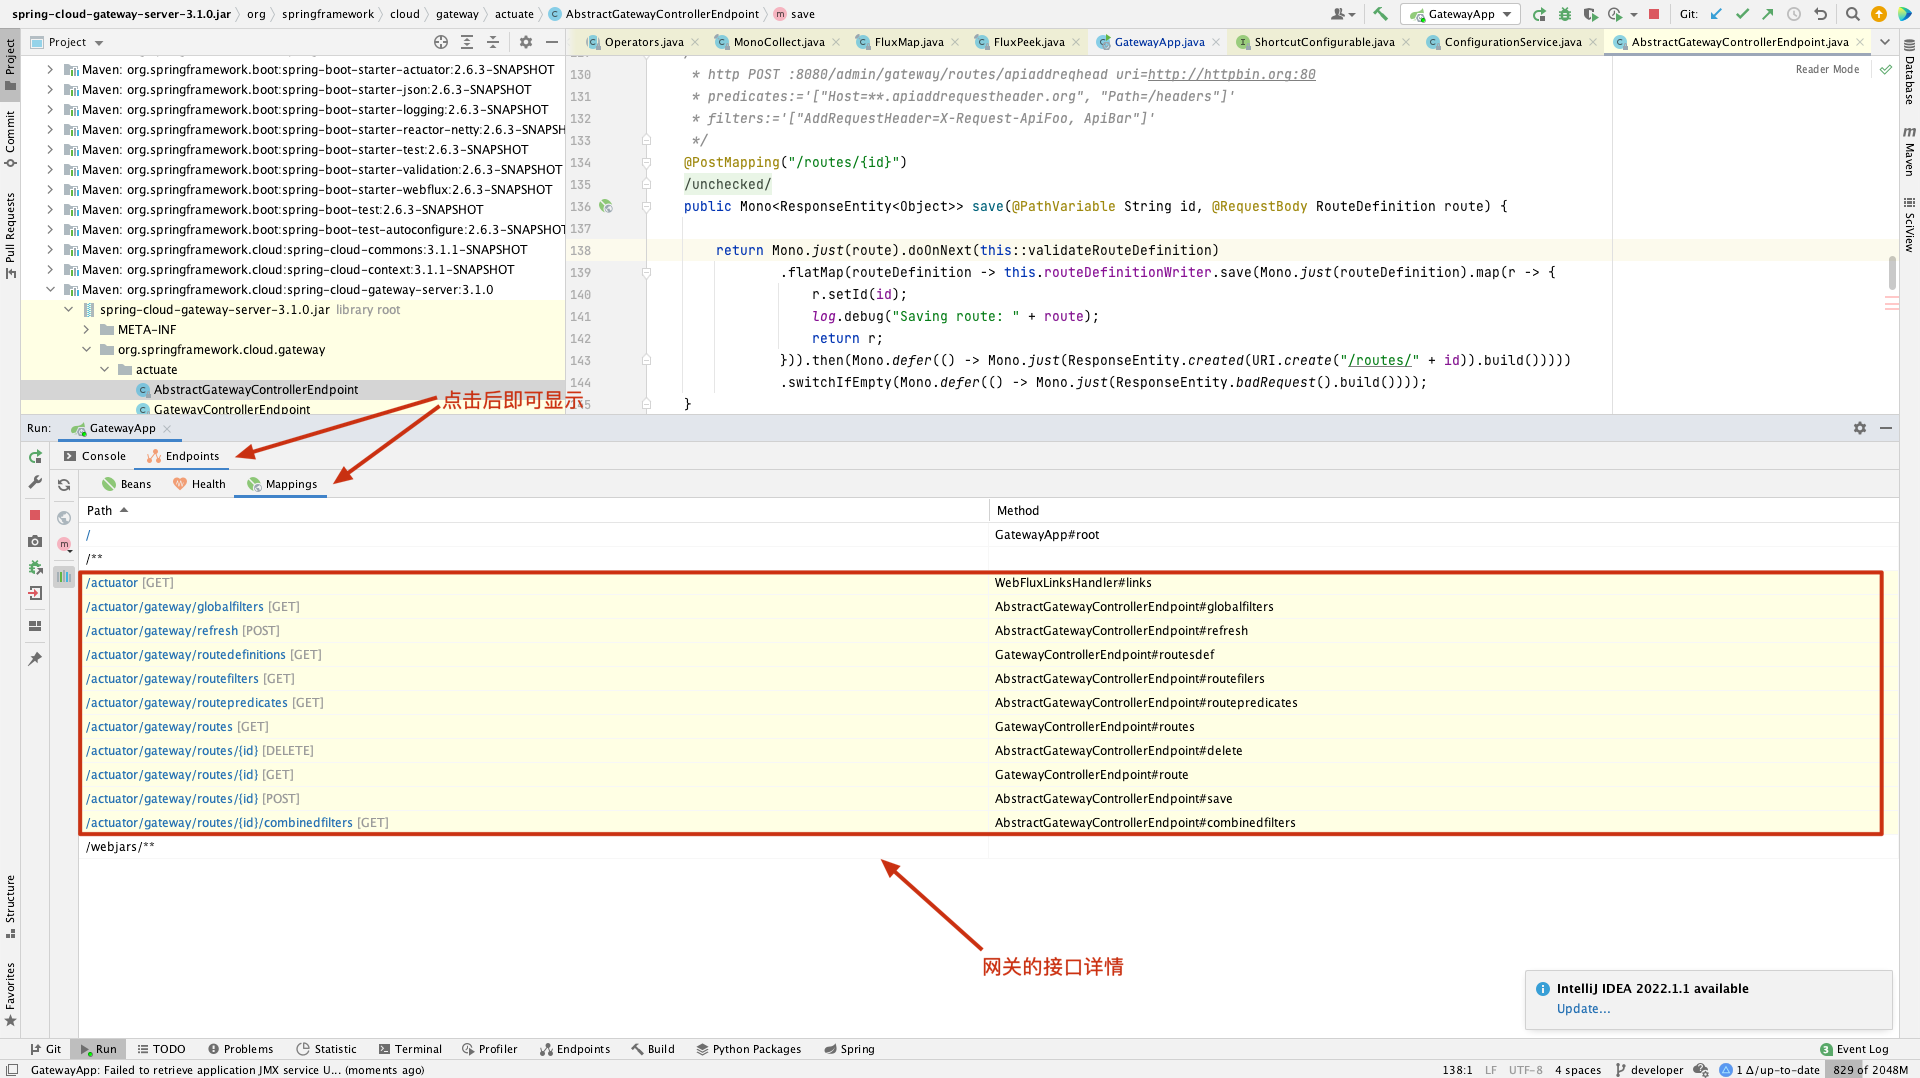The height and width of the screenshot is (1078, 1920).
Task: Click the Run panel exit icon
Action: tap(35, 593)
